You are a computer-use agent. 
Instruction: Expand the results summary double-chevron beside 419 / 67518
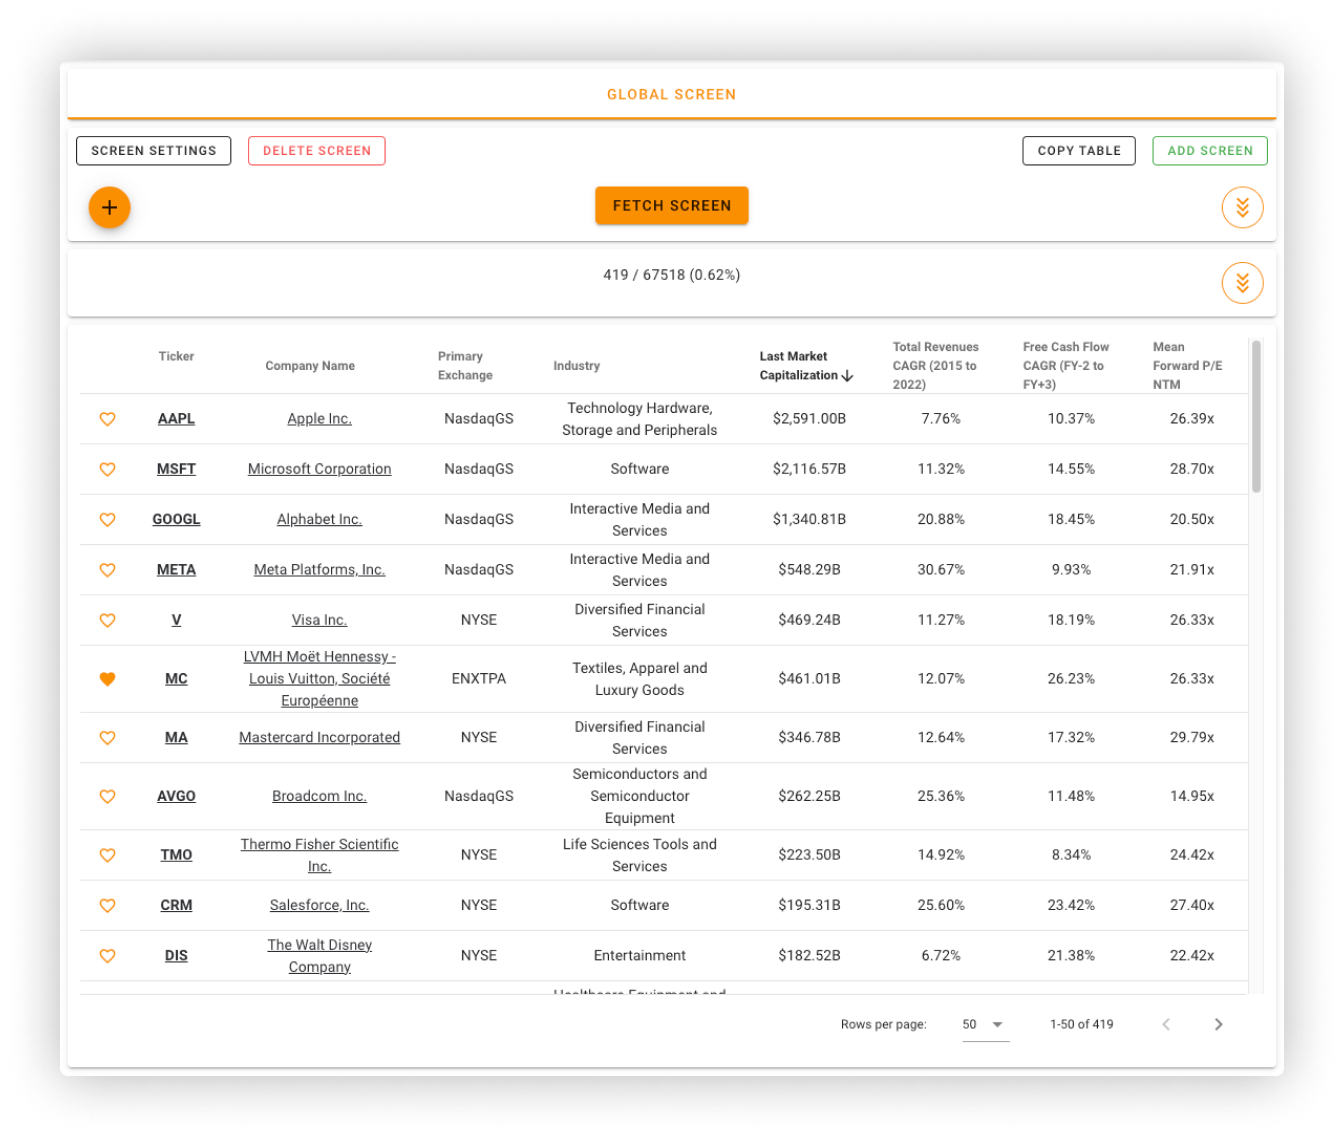click(1242, 283)
